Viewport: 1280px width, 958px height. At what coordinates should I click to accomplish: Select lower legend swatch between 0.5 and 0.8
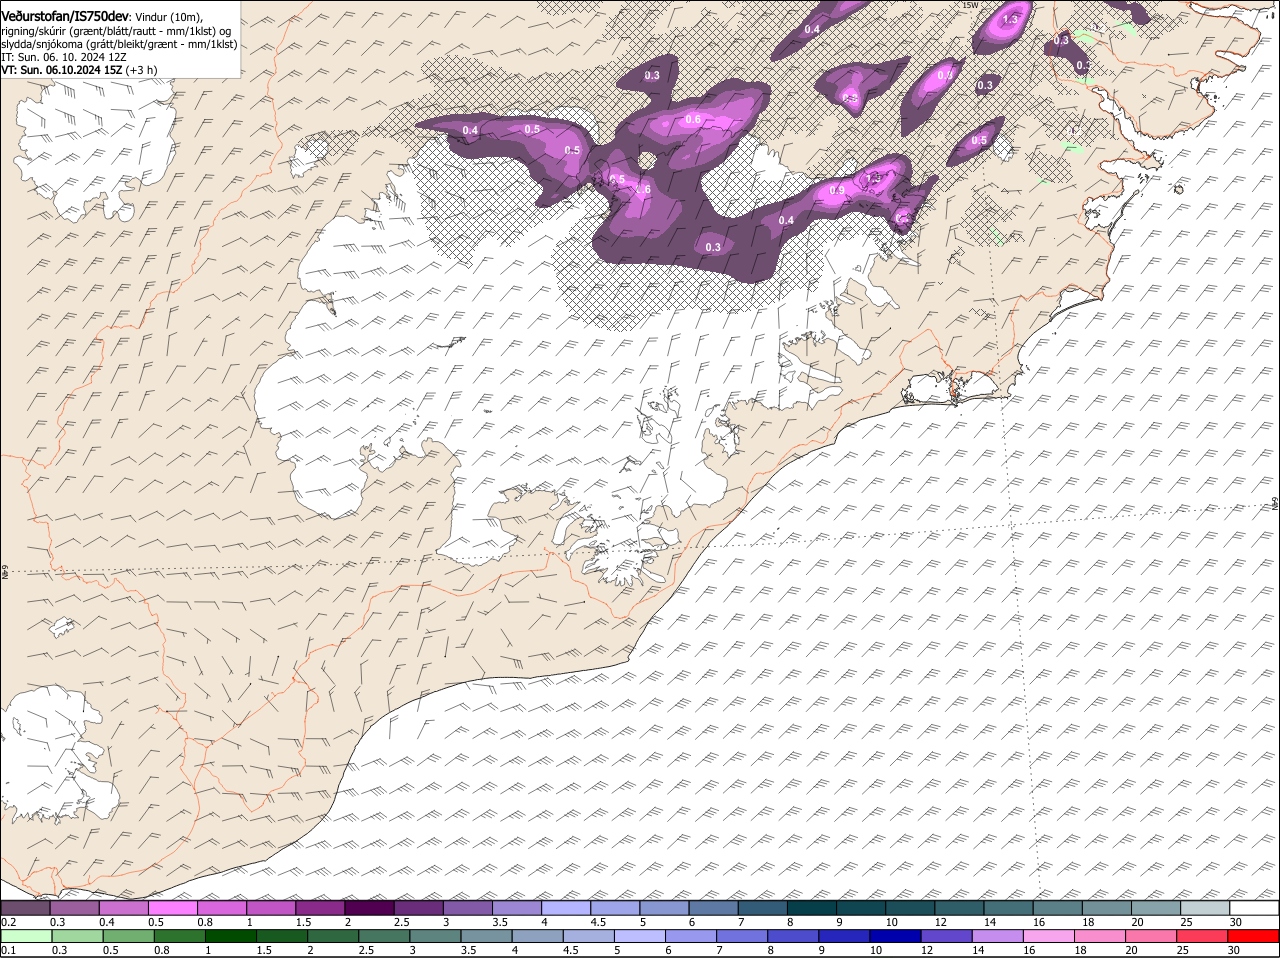coord(129,937)
